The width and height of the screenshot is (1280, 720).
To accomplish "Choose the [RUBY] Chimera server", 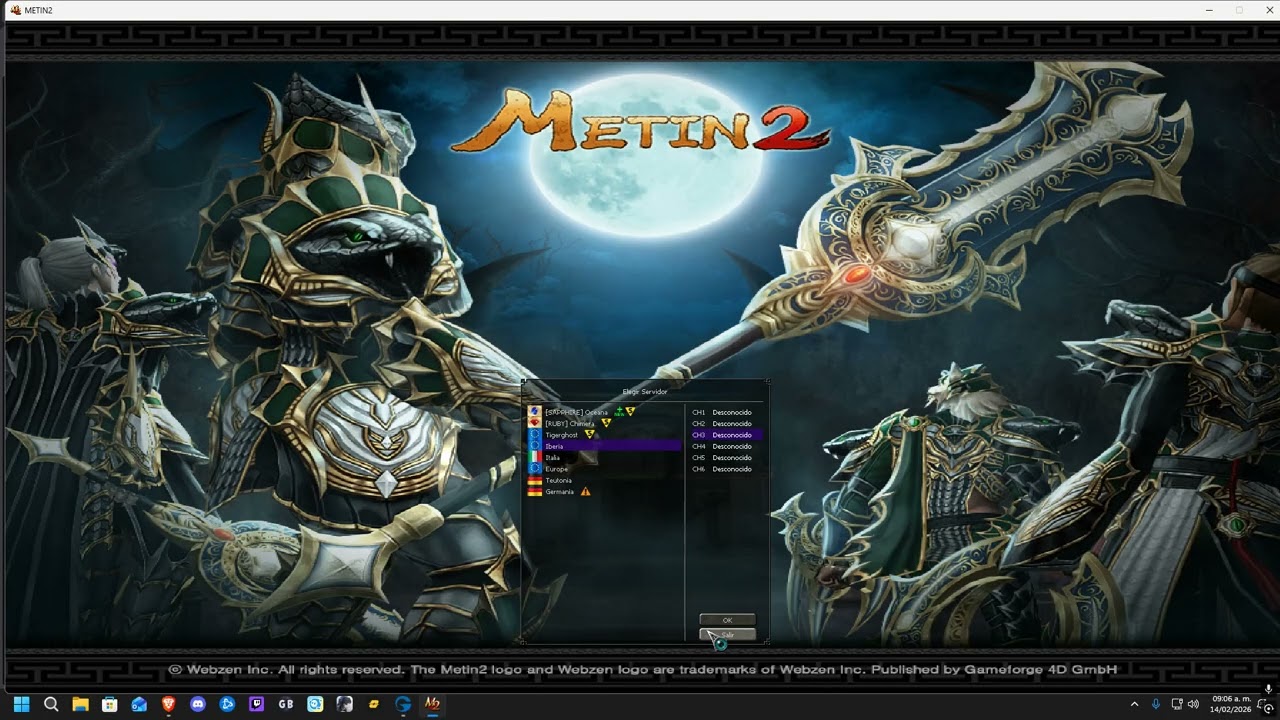I will tap(604, 423).
